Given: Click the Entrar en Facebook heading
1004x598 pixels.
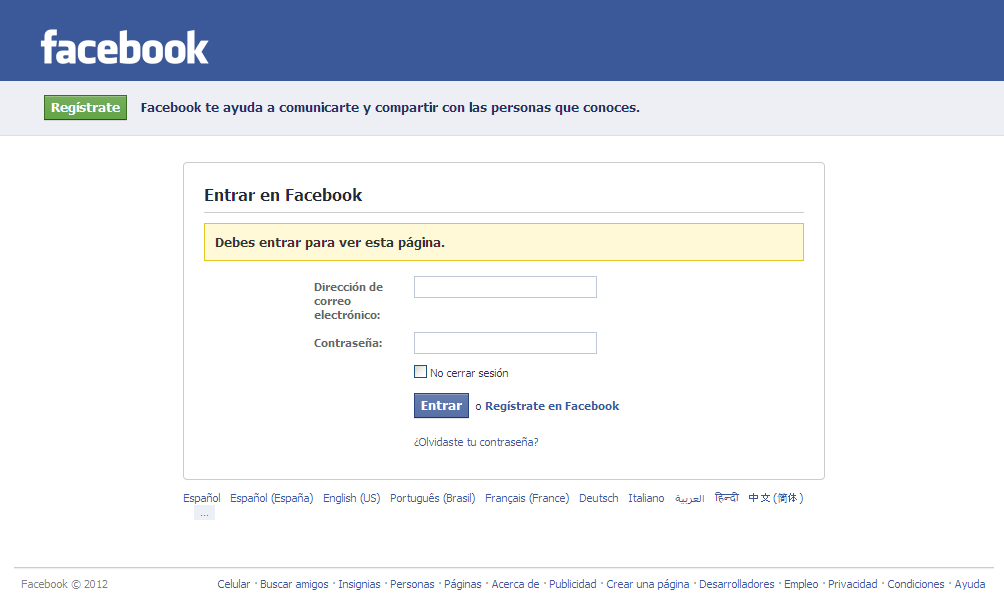Looking at the screenshot, I should tap(283, 195).
